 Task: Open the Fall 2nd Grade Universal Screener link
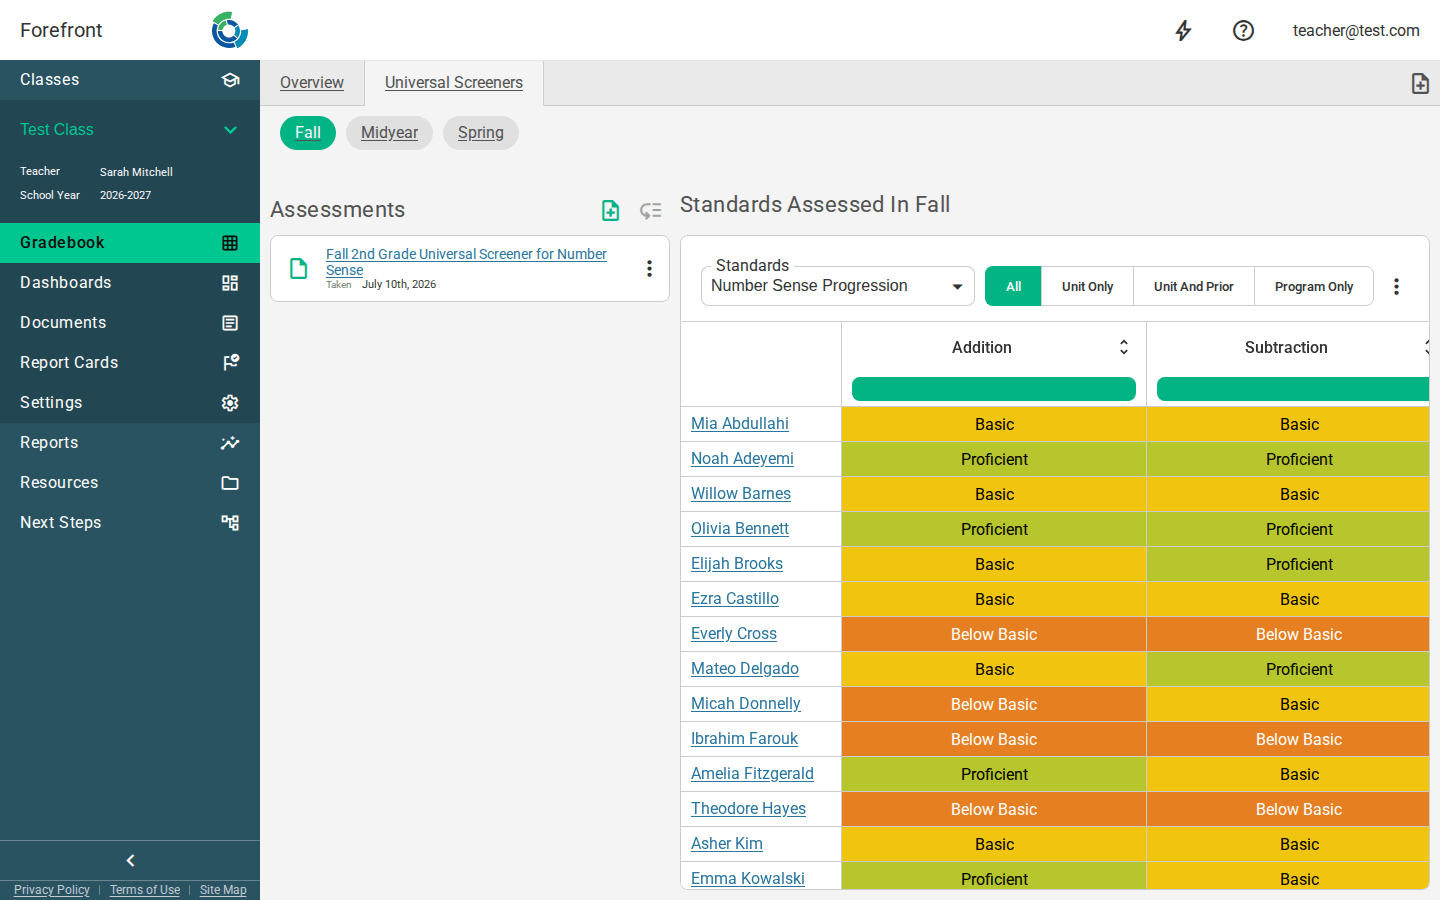coord(466,262)
